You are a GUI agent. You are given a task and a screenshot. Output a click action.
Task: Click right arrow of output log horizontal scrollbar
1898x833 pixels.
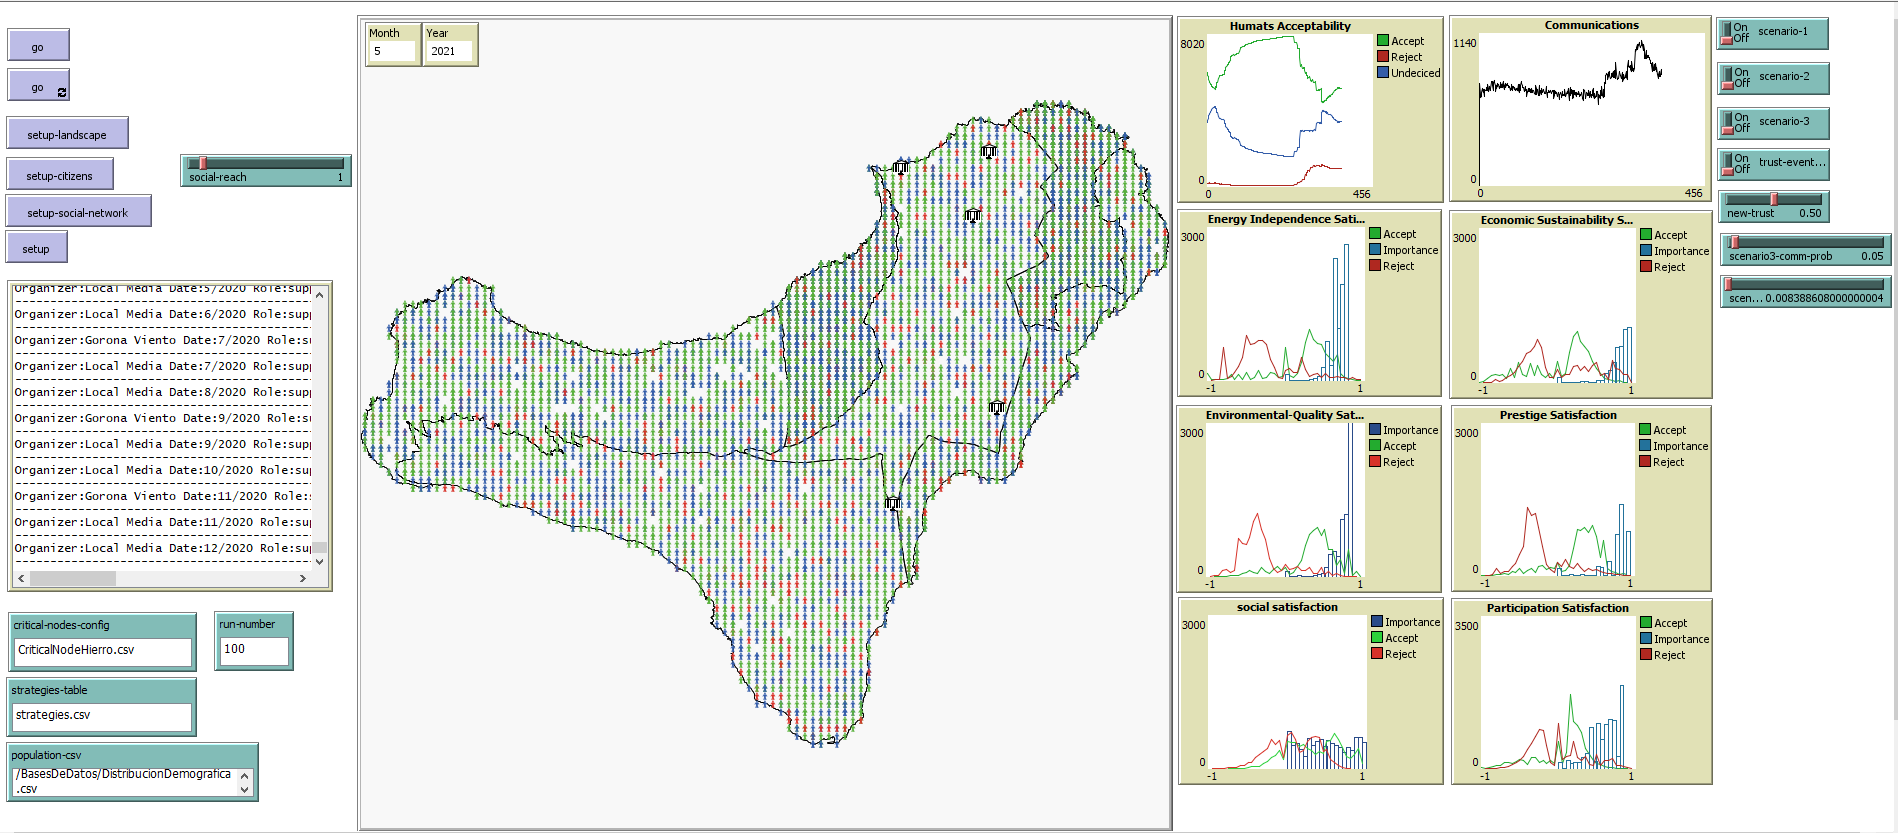coord(303,578)
